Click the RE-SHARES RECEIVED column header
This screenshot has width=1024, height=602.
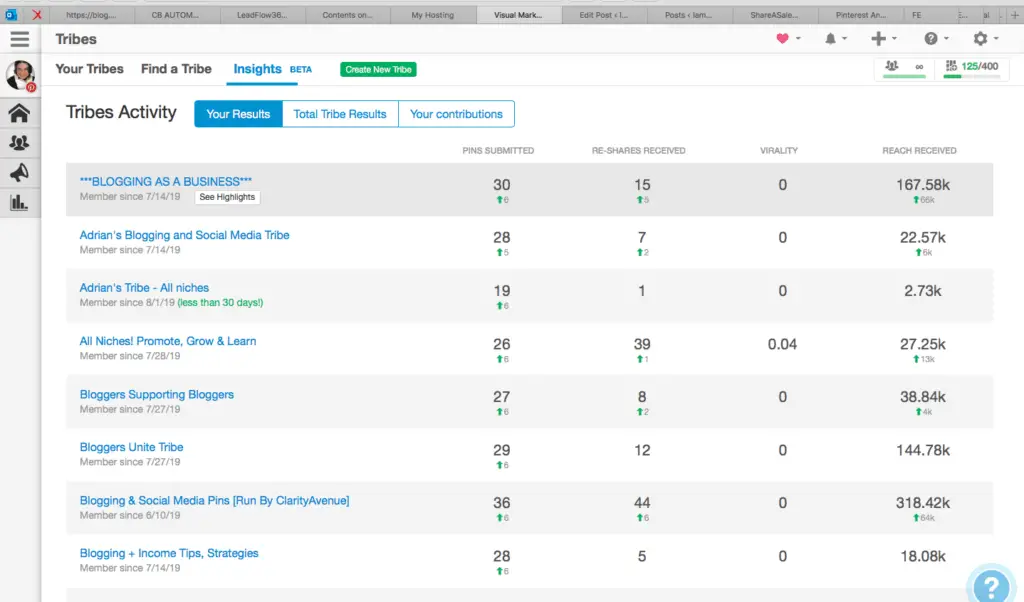coord(639,151)
